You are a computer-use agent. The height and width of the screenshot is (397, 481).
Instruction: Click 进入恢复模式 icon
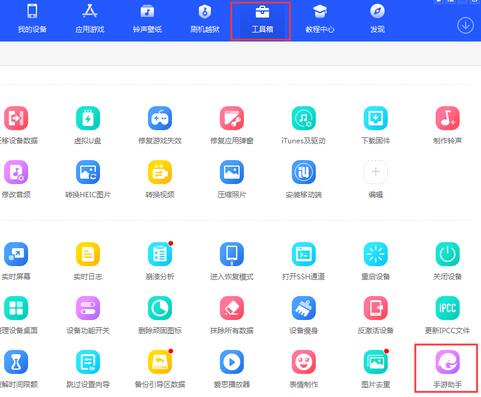click(x=232, y=254)
